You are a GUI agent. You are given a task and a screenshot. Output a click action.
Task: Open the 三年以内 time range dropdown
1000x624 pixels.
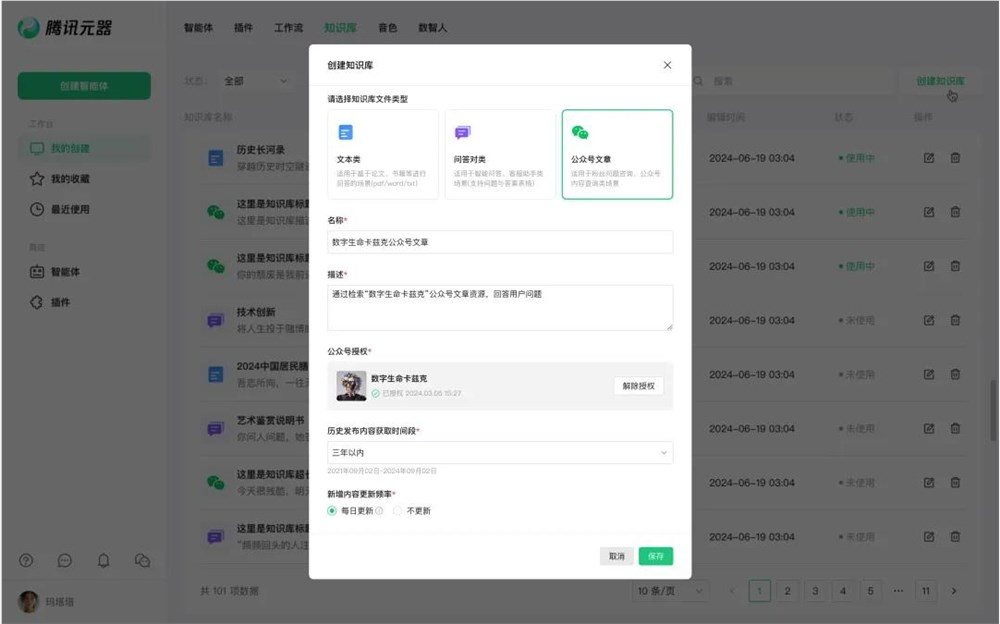[x=500, y=452]
